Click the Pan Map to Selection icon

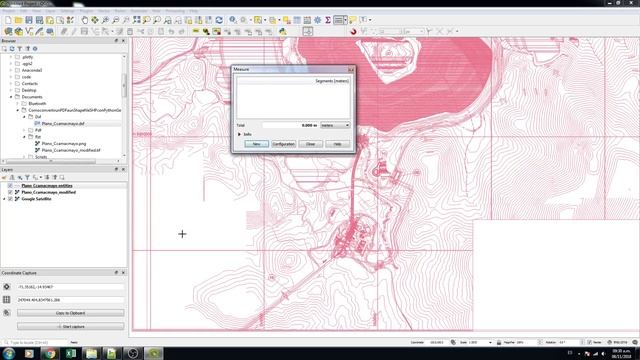coord(95,20)
